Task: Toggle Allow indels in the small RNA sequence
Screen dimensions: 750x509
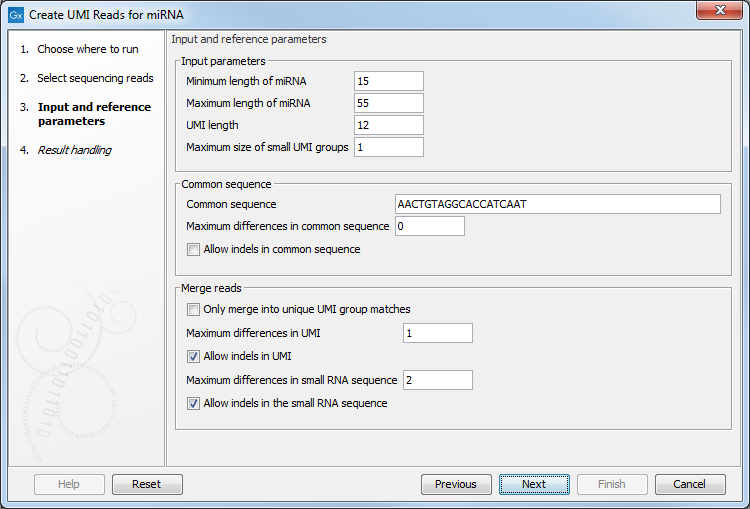Action: click(194, 403)
